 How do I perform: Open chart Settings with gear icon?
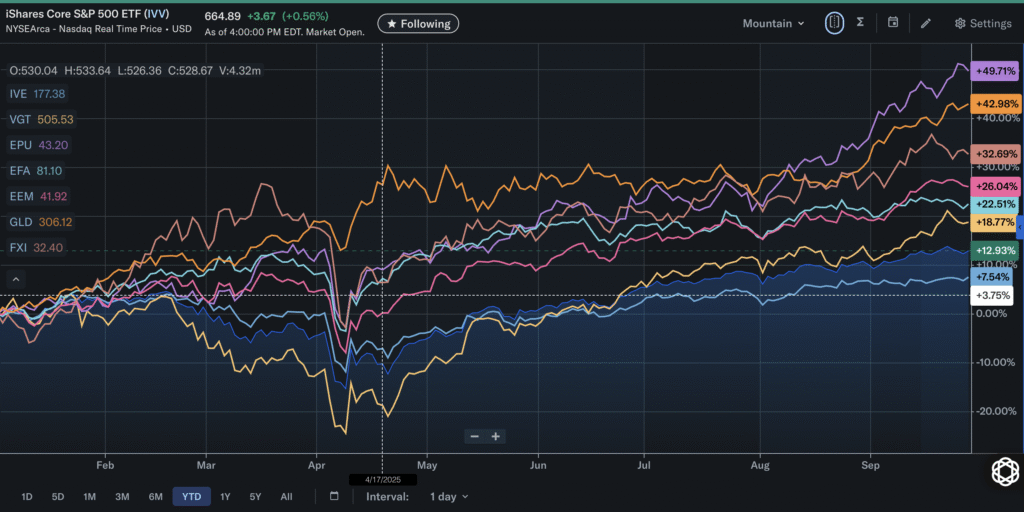tap(983, 23)
